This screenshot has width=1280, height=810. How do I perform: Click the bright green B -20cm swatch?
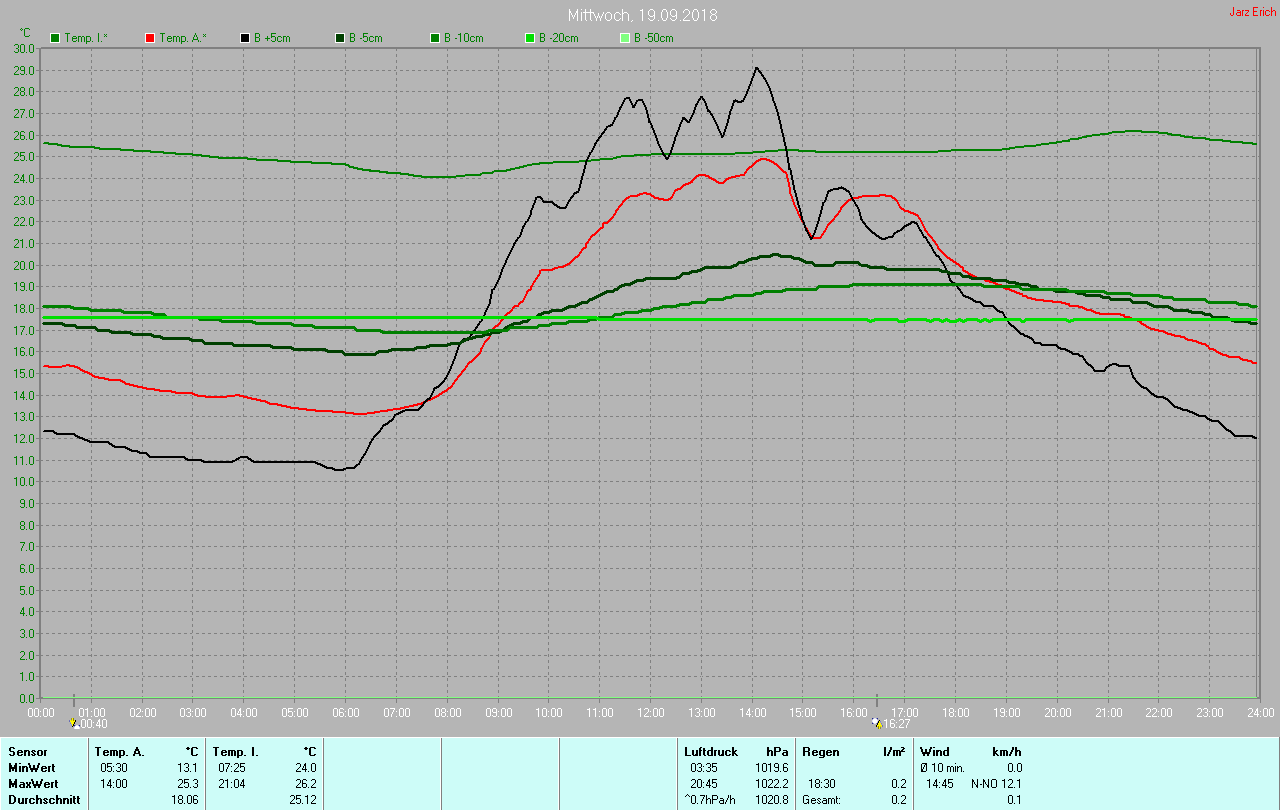pos(530,38)
